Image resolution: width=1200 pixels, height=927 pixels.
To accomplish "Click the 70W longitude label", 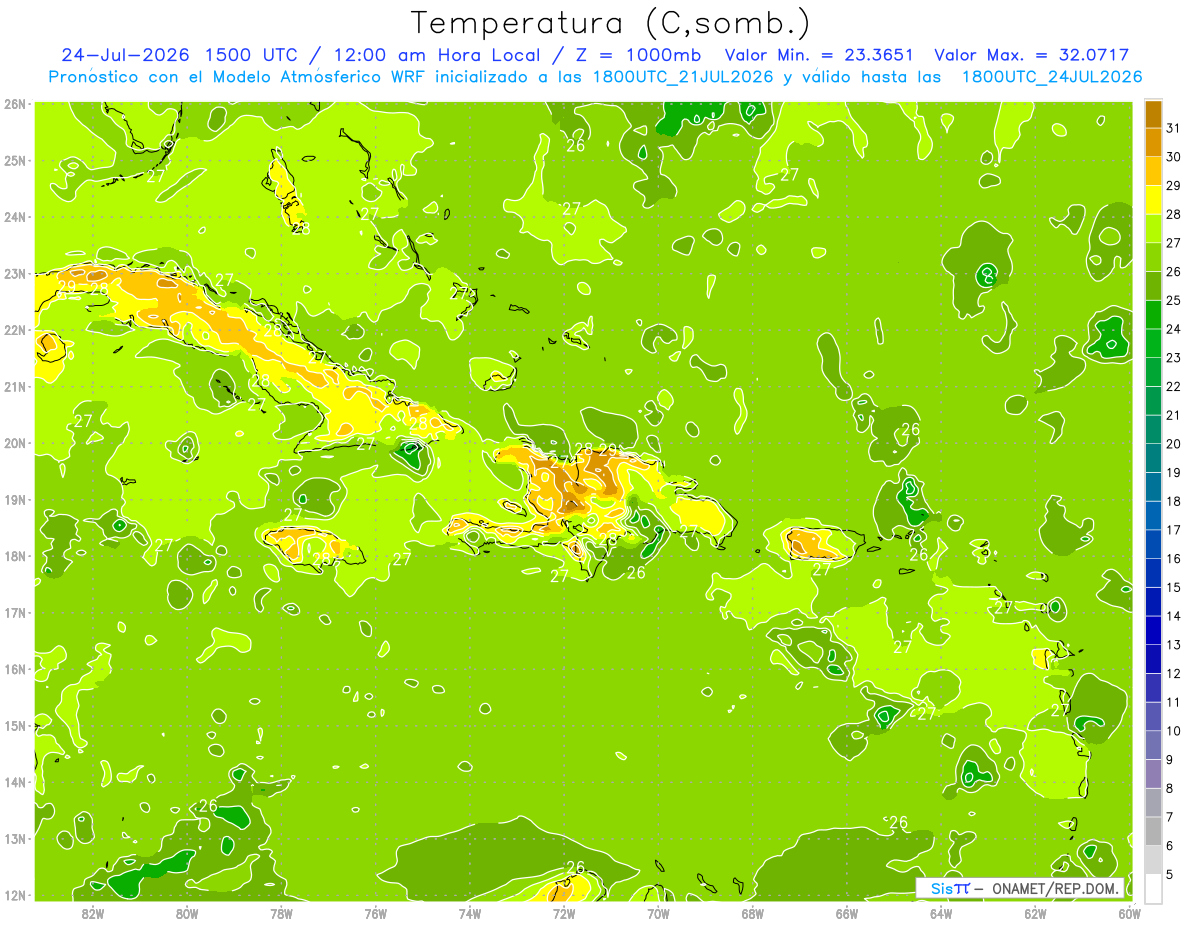I will pos(658,913).
